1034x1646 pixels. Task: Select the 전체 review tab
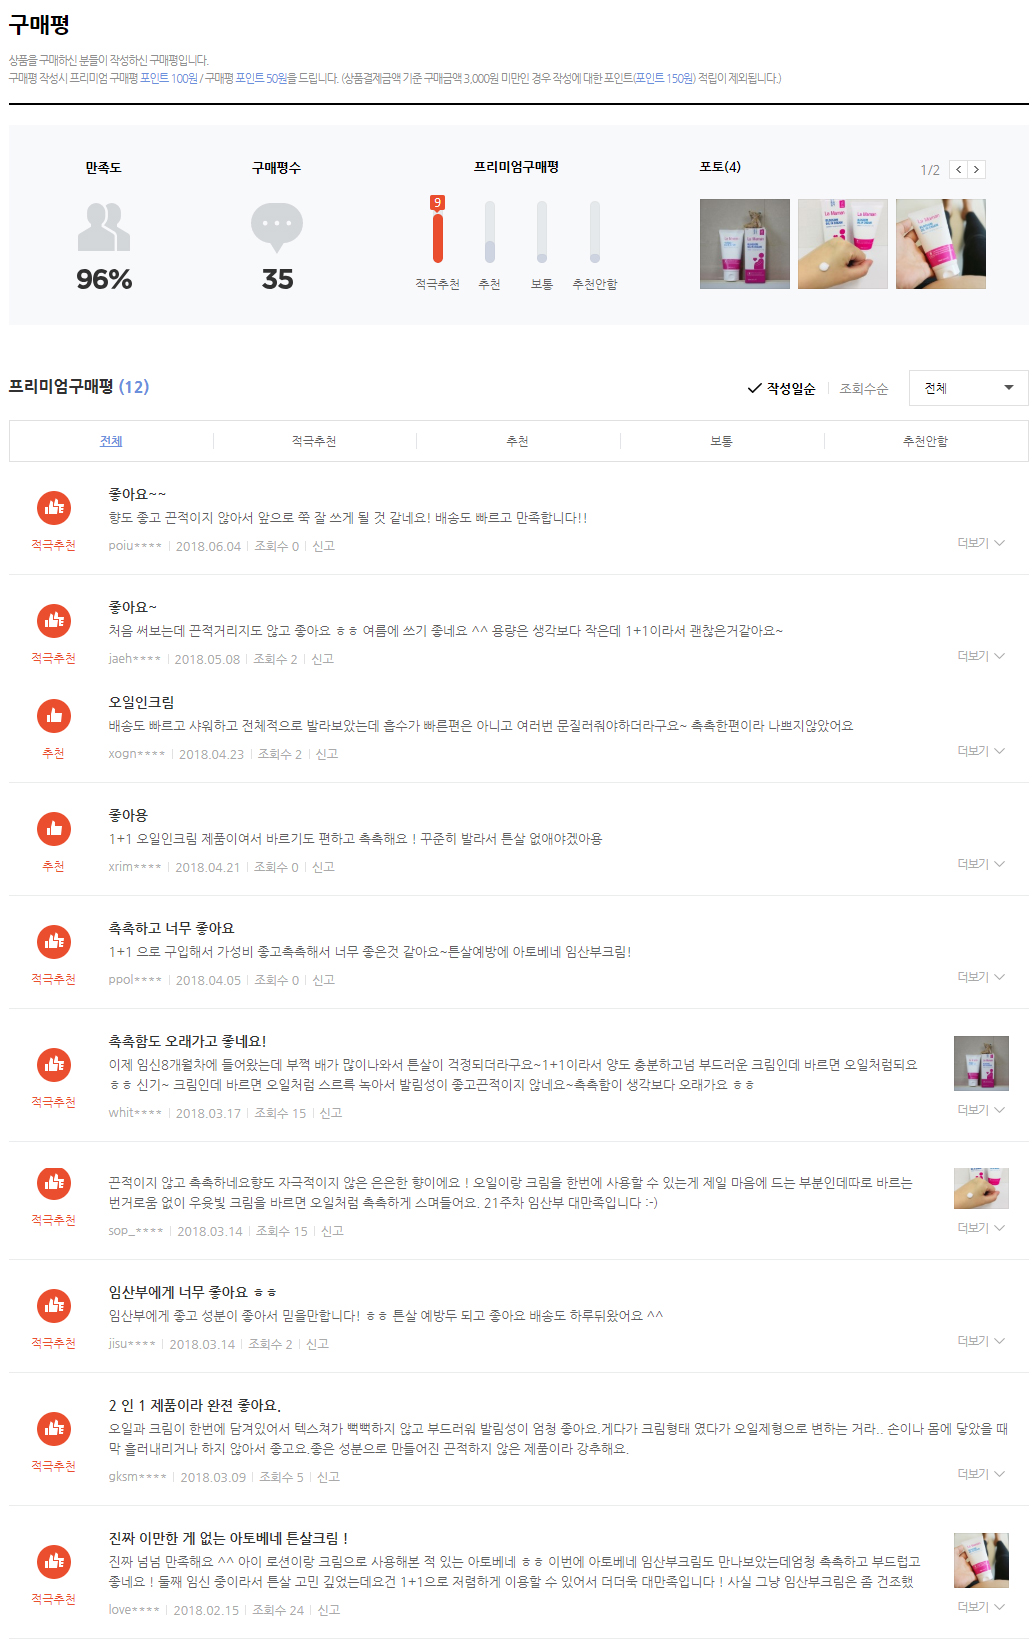click(x=111, y=441)
